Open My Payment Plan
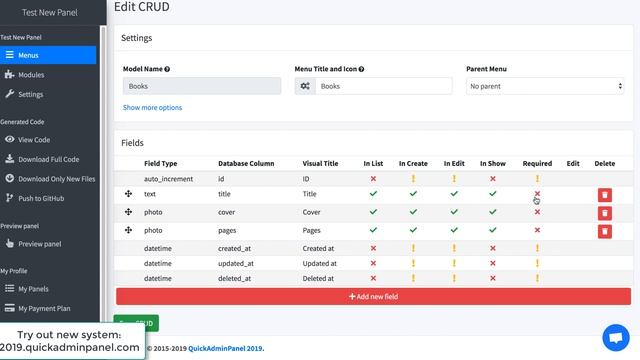 point(44,308)
